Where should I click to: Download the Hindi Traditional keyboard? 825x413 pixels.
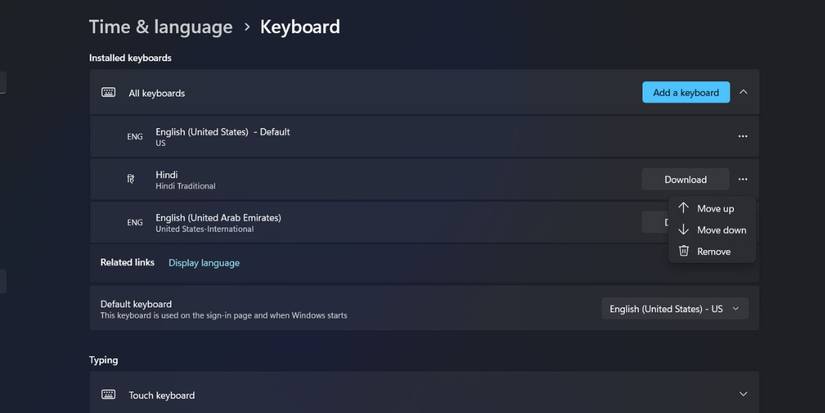click(685, 180)
